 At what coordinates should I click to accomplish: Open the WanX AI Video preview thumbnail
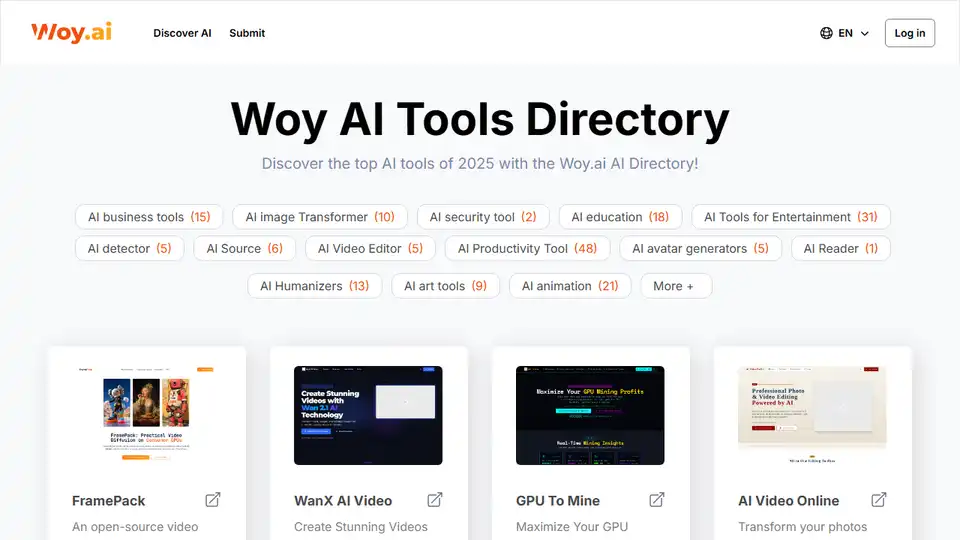point(368,415)
